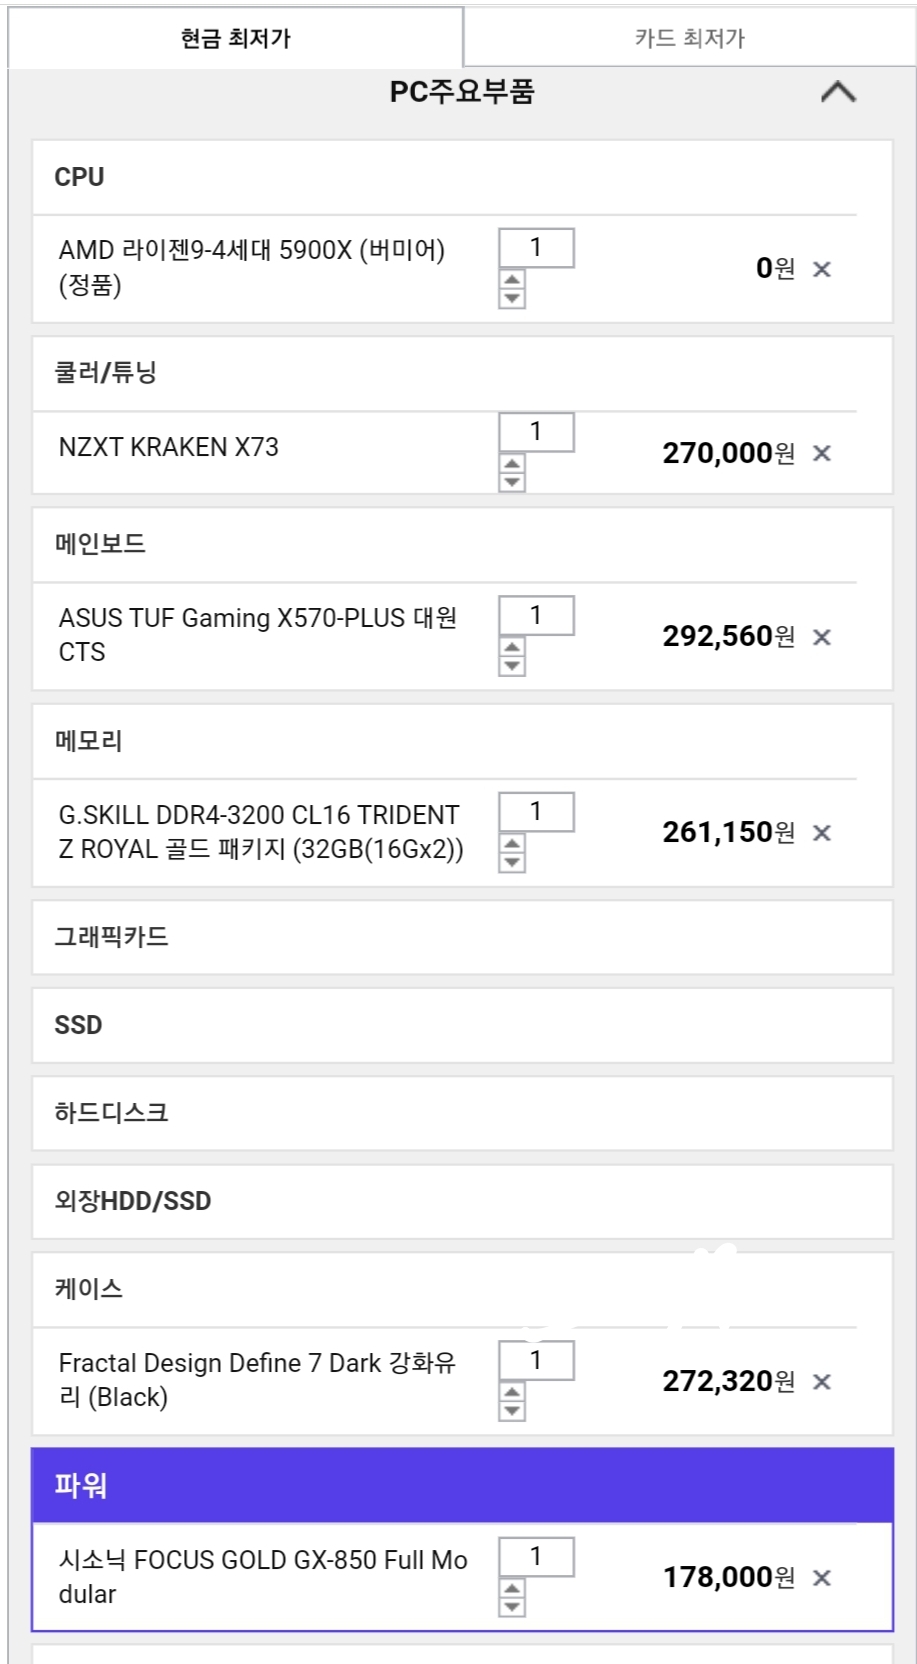Switch to the 카드 최저가 tab

pos(689,38)
